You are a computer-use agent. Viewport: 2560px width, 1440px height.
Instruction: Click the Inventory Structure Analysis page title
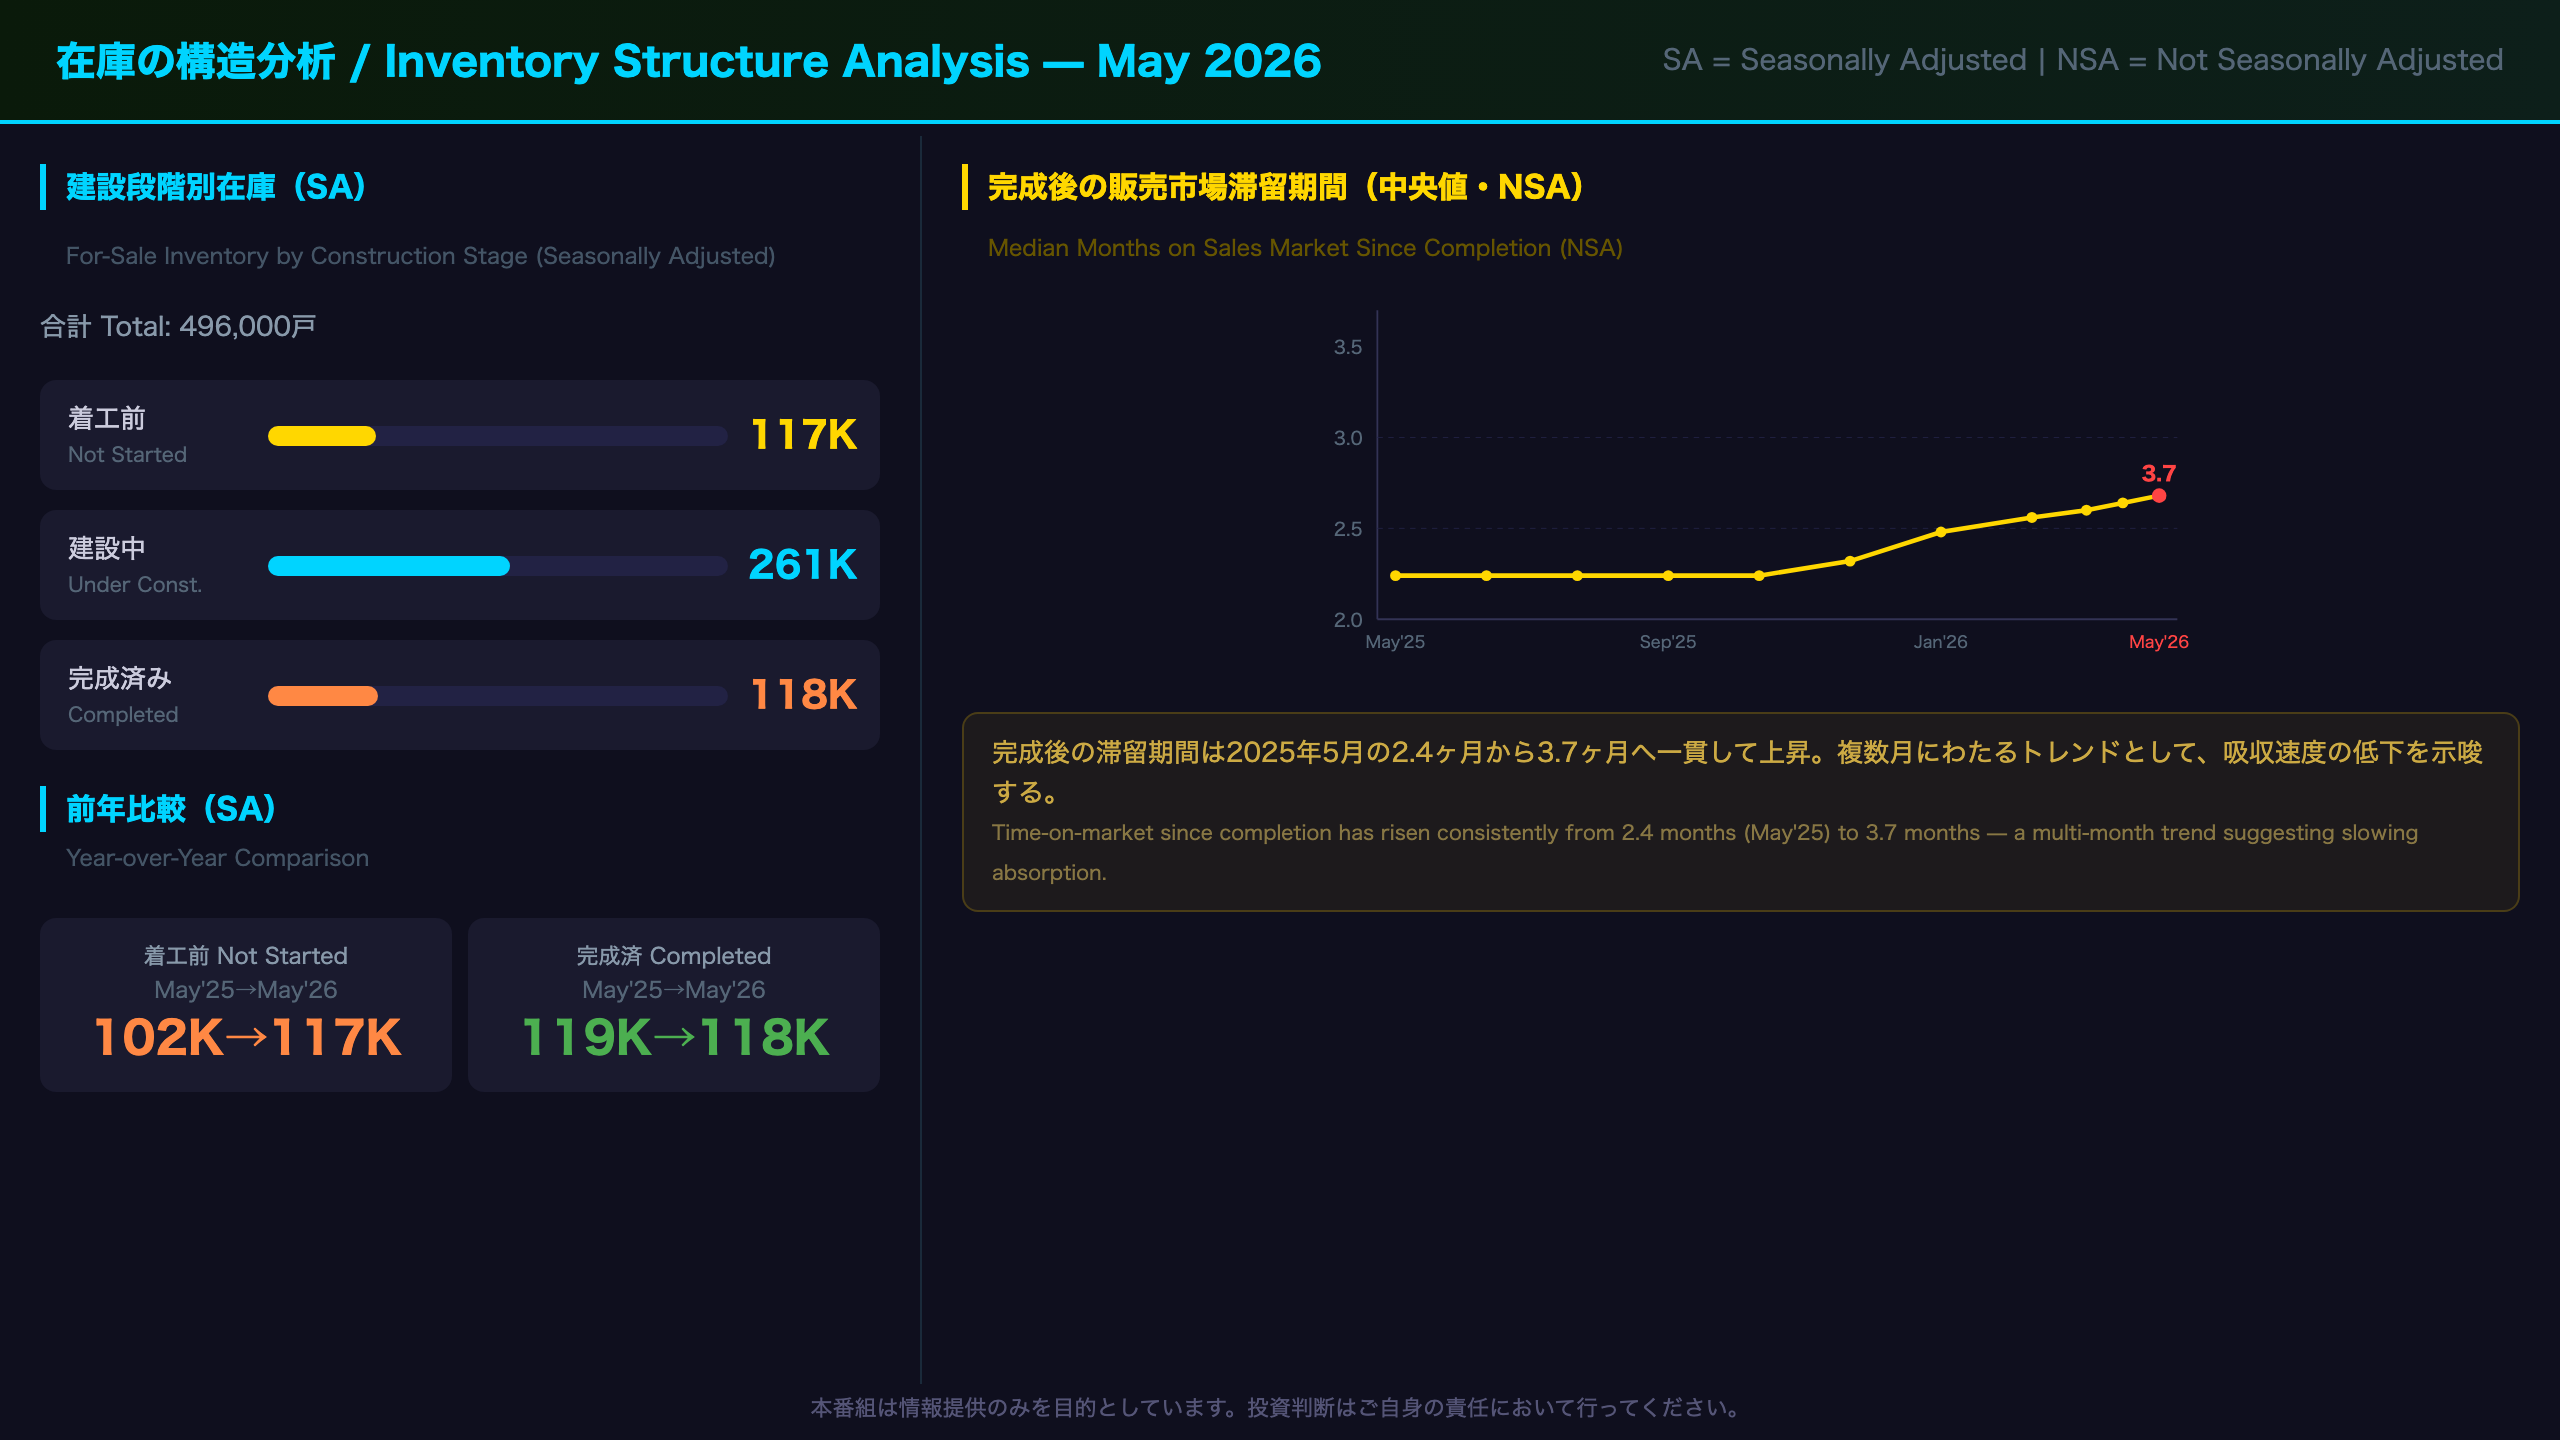pos(689,61)
